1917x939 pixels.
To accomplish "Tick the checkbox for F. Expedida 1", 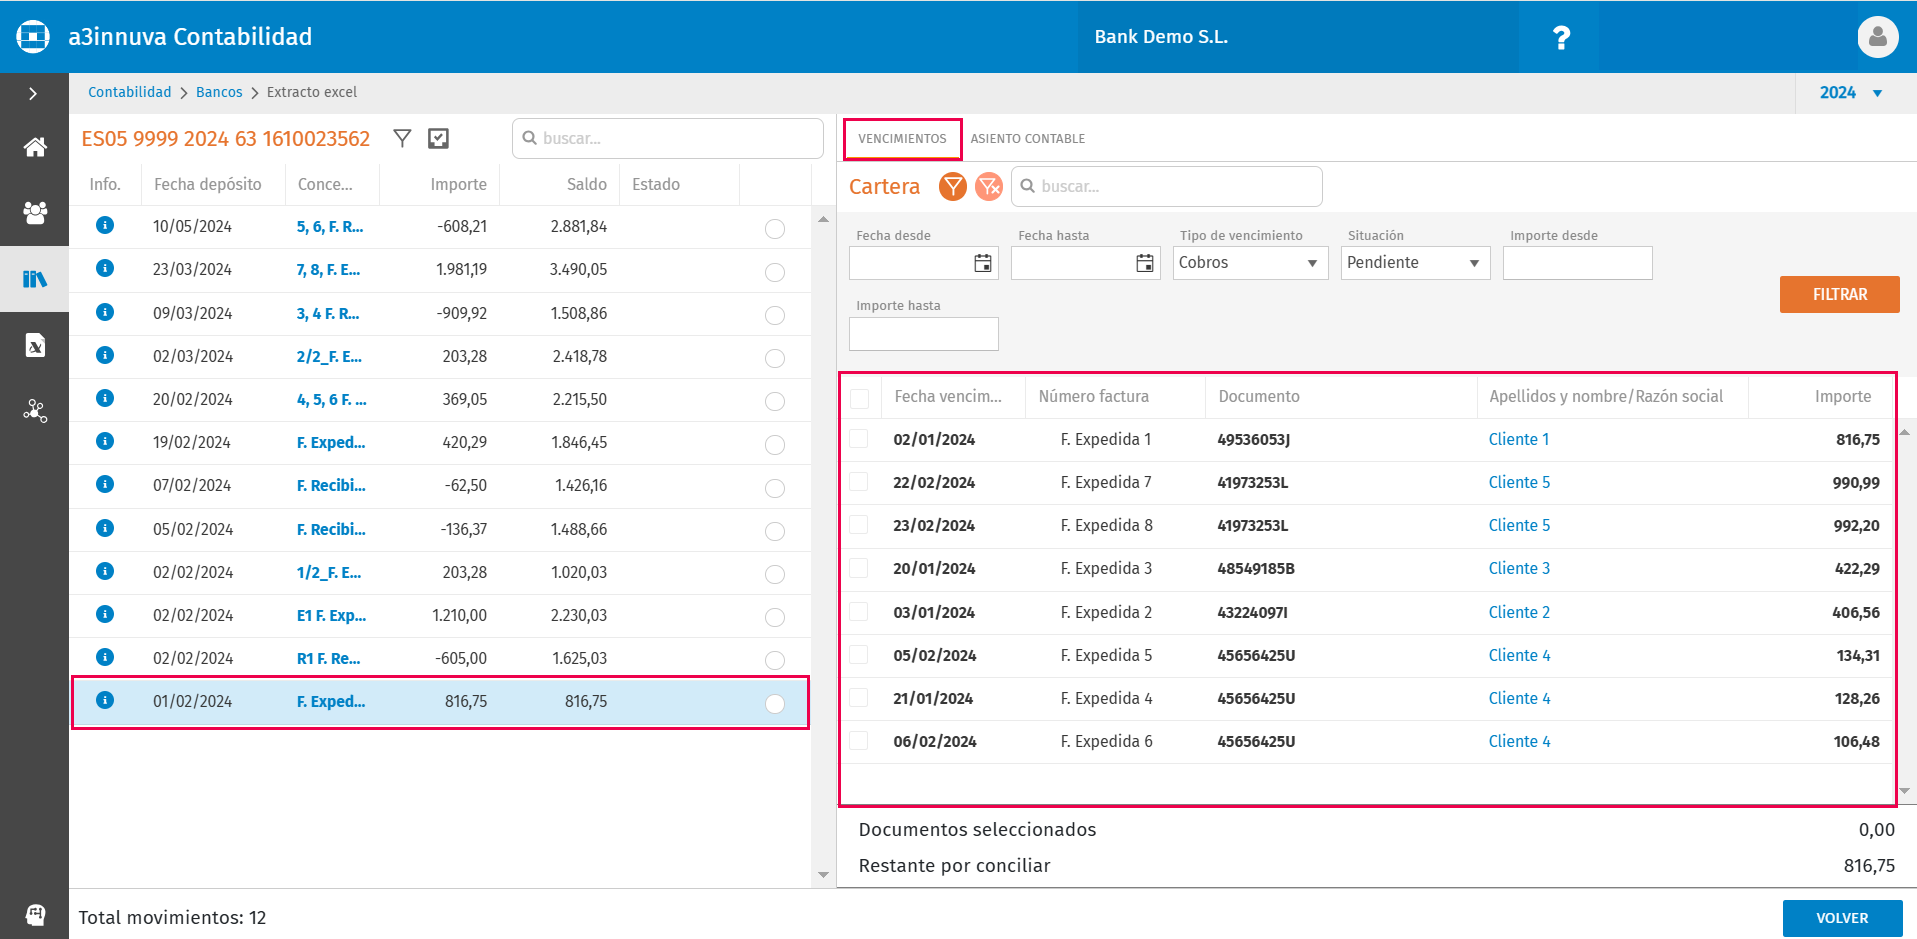I will 859,439.
